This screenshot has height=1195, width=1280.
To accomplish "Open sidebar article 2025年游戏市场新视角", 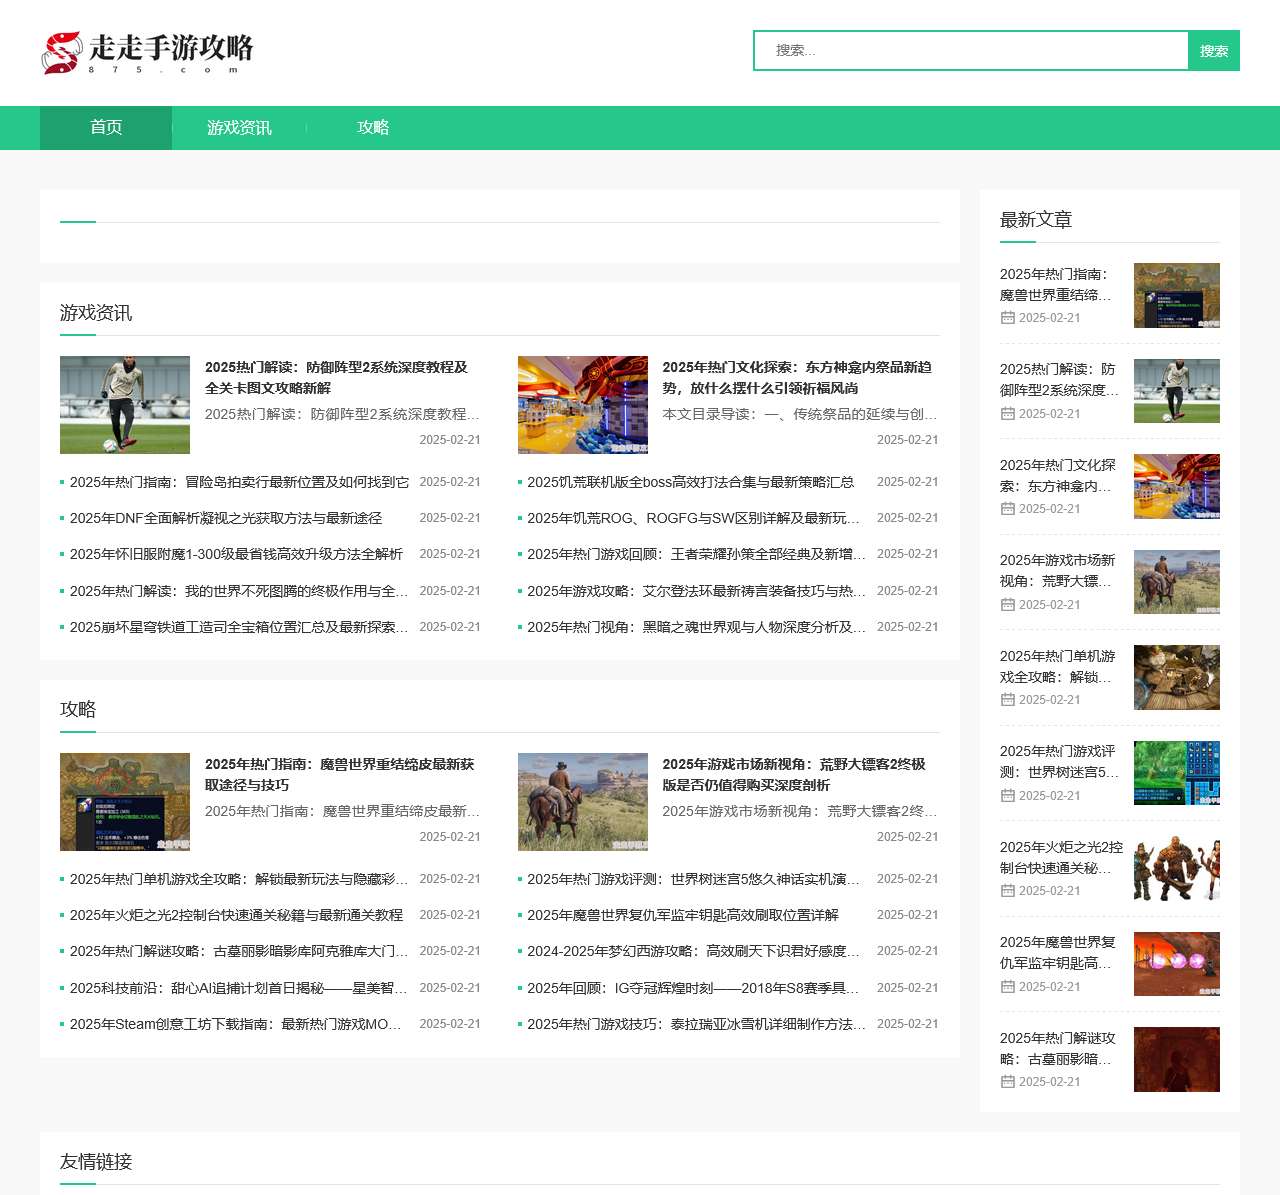I will point(1058,571).
